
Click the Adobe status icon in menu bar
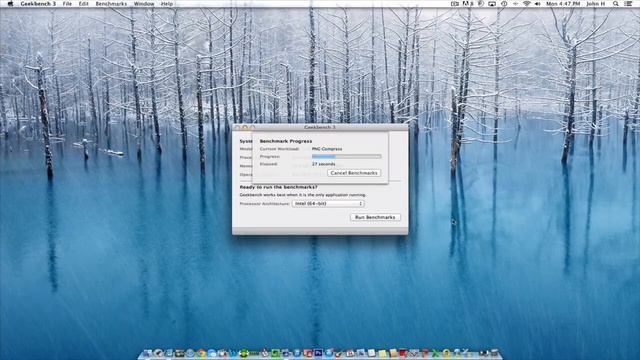coord(468,4)
